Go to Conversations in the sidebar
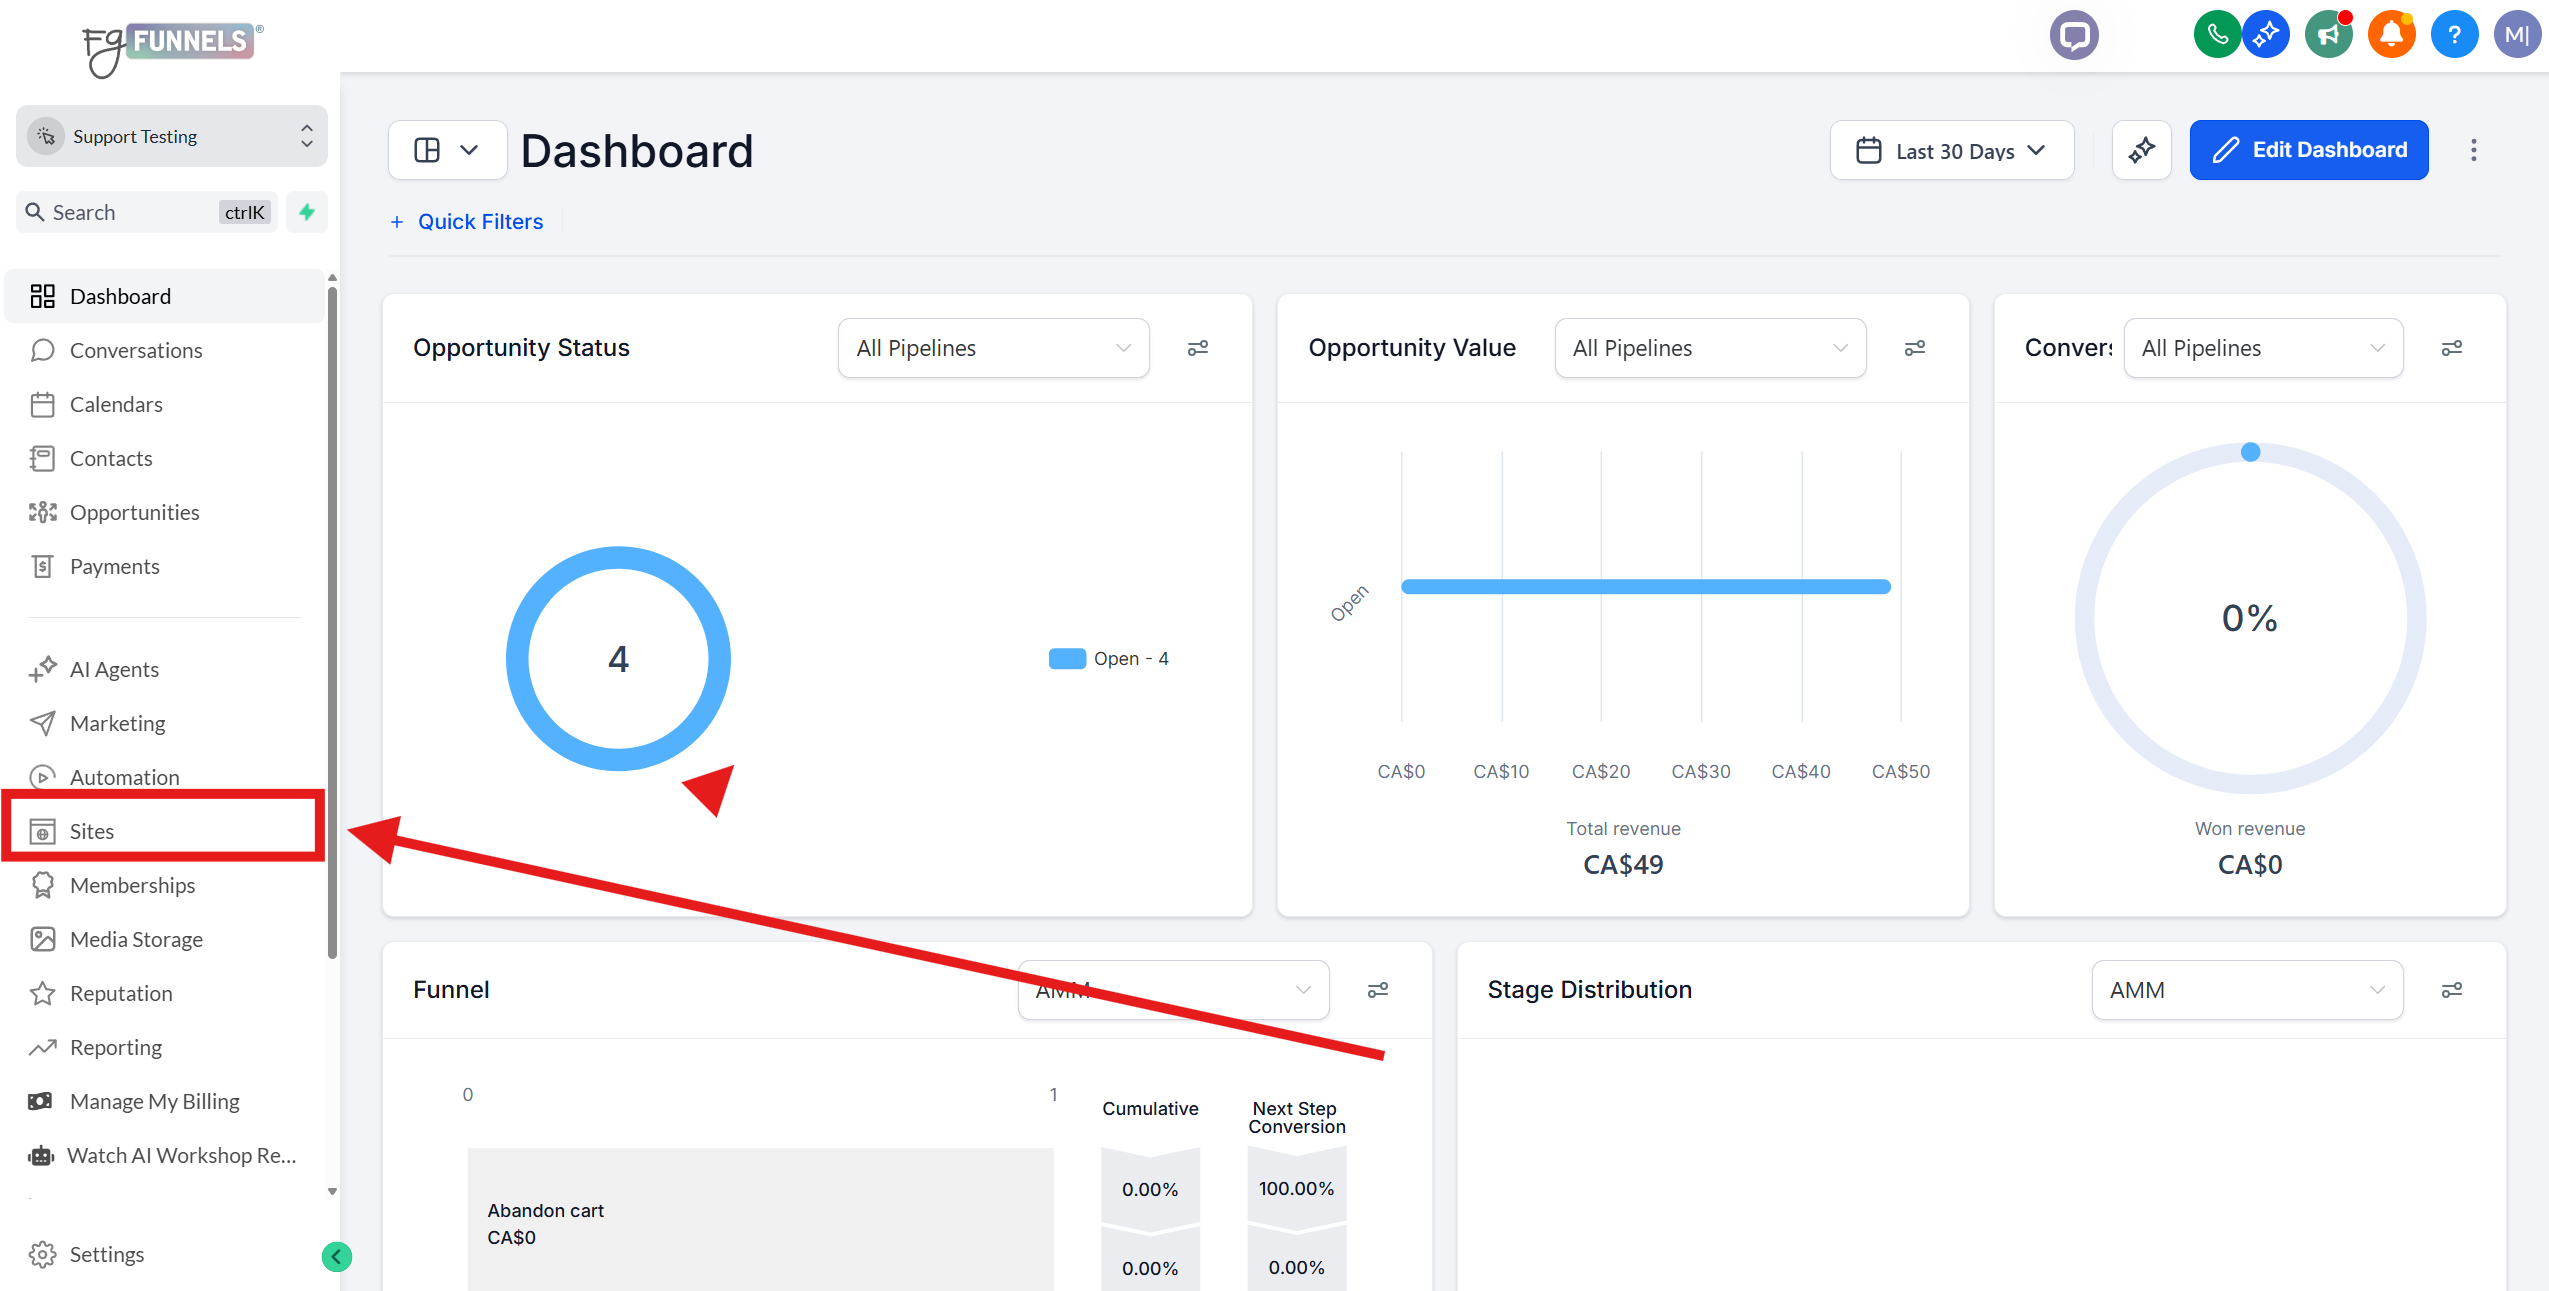The image size is (2549, 1291). point(136,350)
